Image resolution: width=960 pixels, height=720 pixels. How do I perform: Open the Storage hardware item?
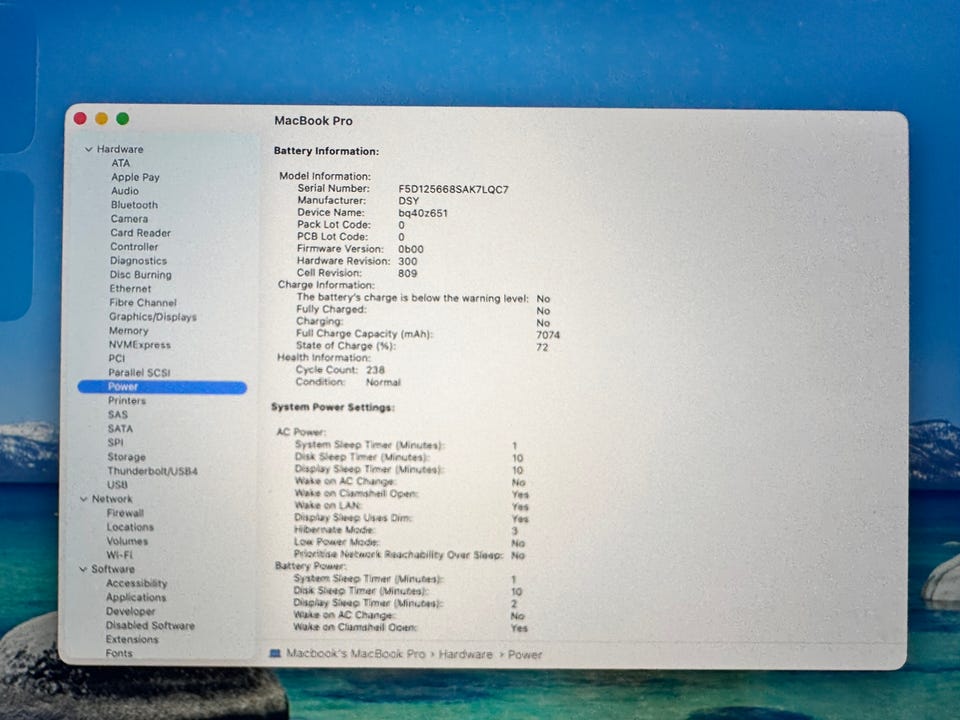click(x=126, y=457)
